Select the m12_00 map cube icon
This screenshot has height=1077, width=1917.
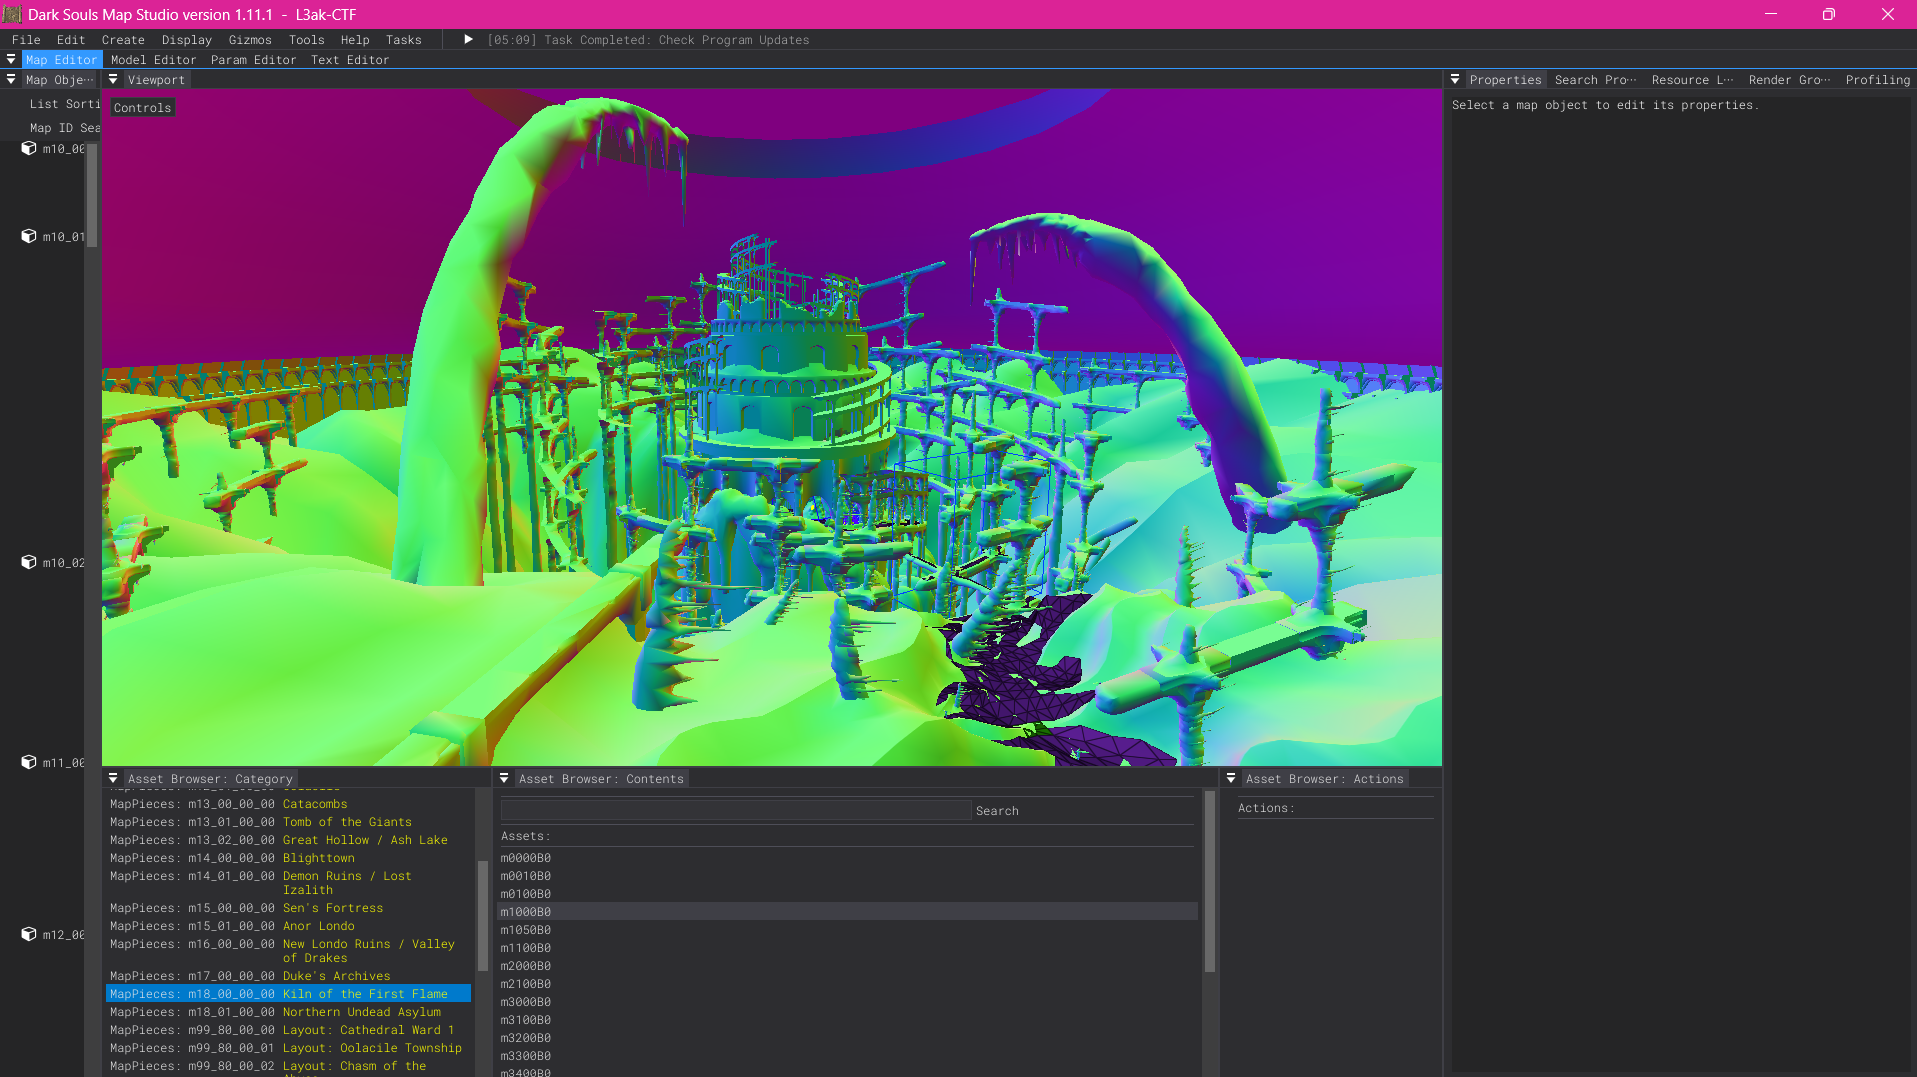pyautogui.click(x=29, y=935)
